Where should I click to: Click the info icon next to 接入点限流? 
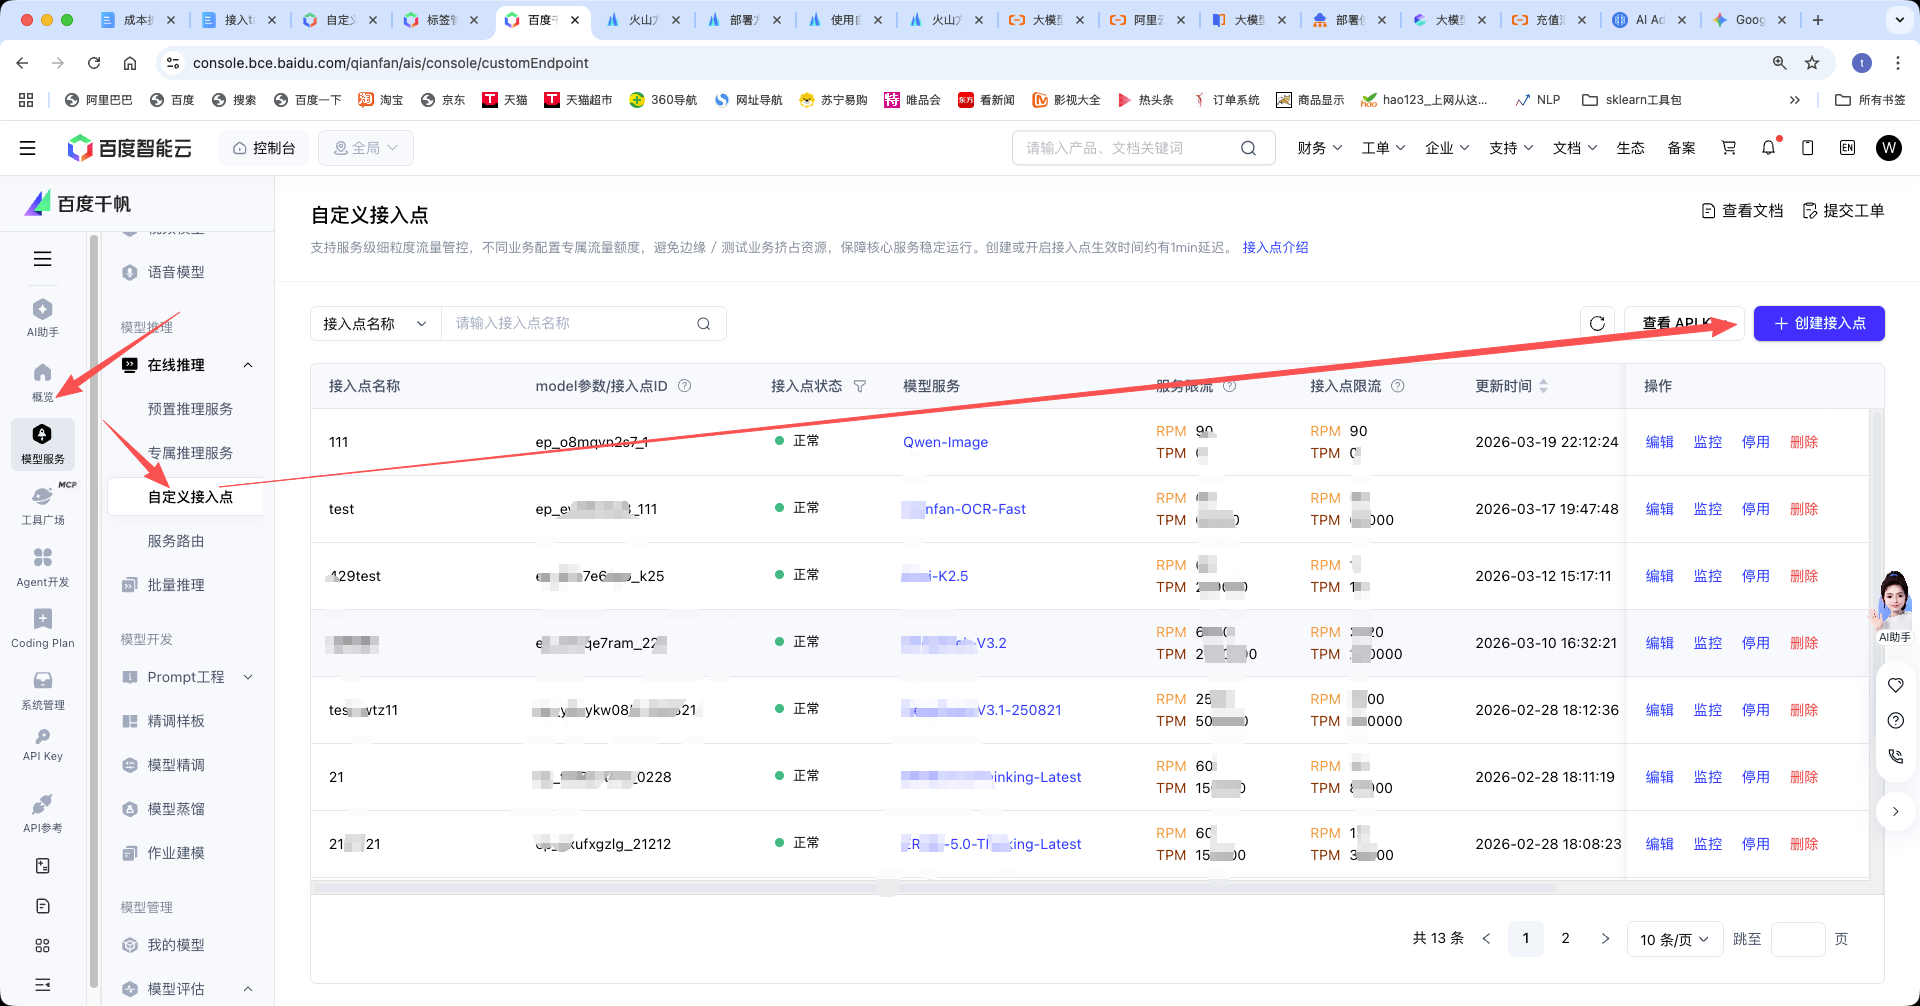[x=1398, y=386]
